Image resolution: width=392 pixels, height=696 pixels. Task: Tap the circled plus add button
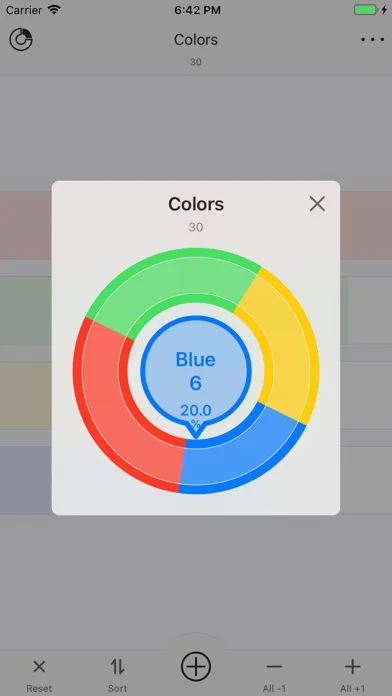click(196, 667)
